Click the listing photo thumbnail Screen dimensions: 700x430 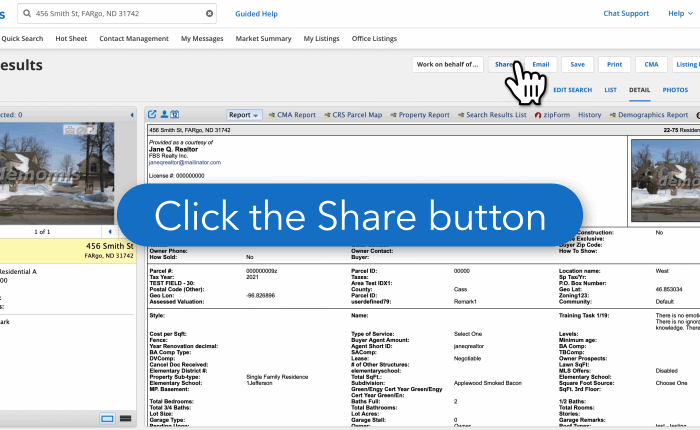[x=664, y=165]
